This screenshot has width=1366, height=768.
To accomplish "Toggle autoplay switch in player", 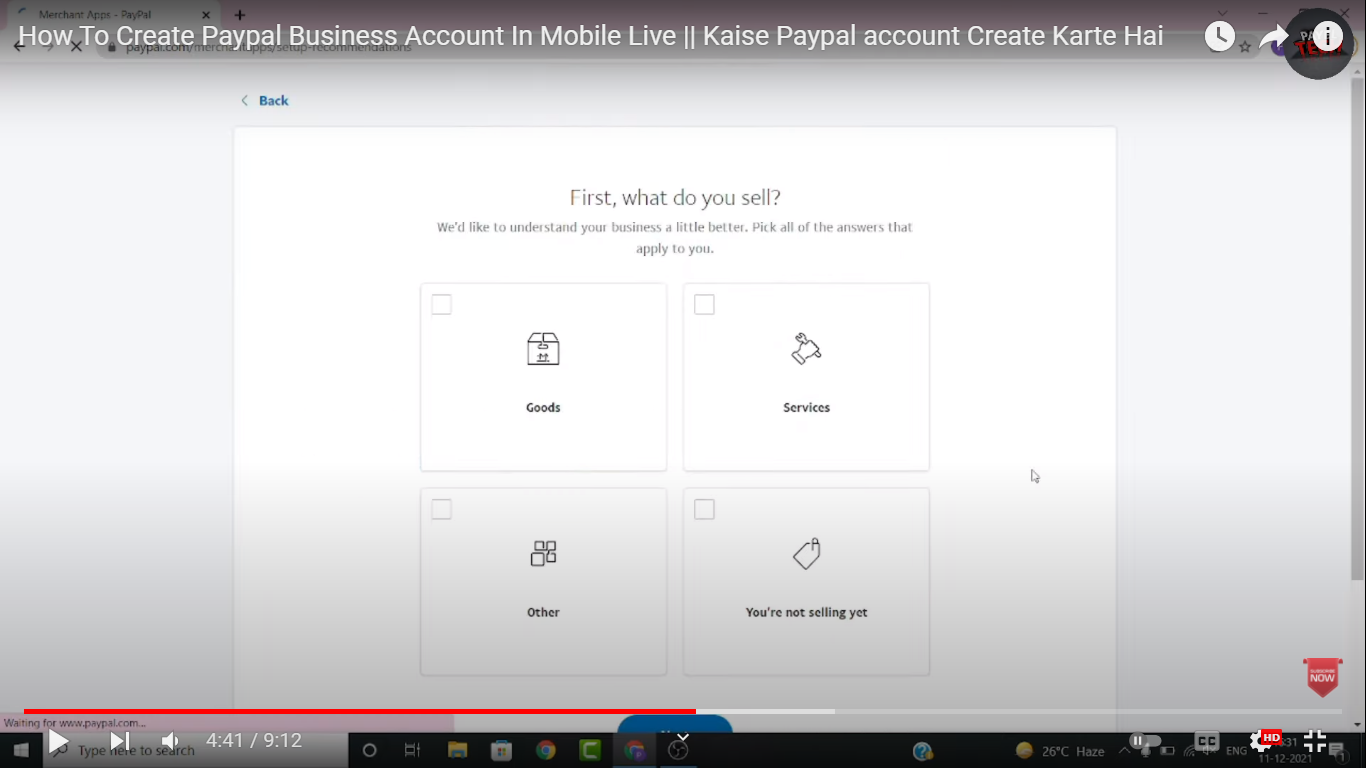I will click(x=1144, y=741).
